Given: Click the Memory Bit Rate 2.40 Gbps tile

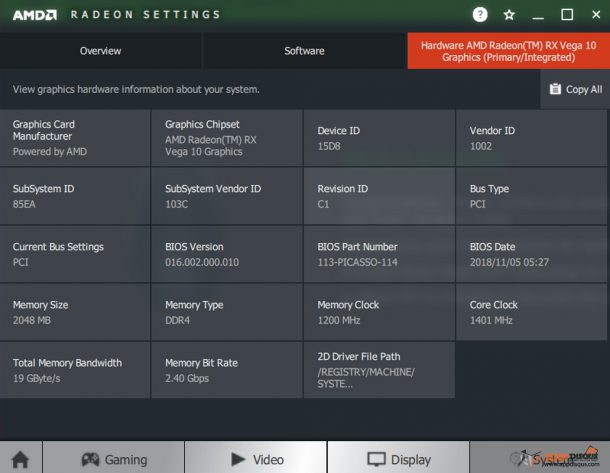Looking at the screenshot, I should click(227, 370).
